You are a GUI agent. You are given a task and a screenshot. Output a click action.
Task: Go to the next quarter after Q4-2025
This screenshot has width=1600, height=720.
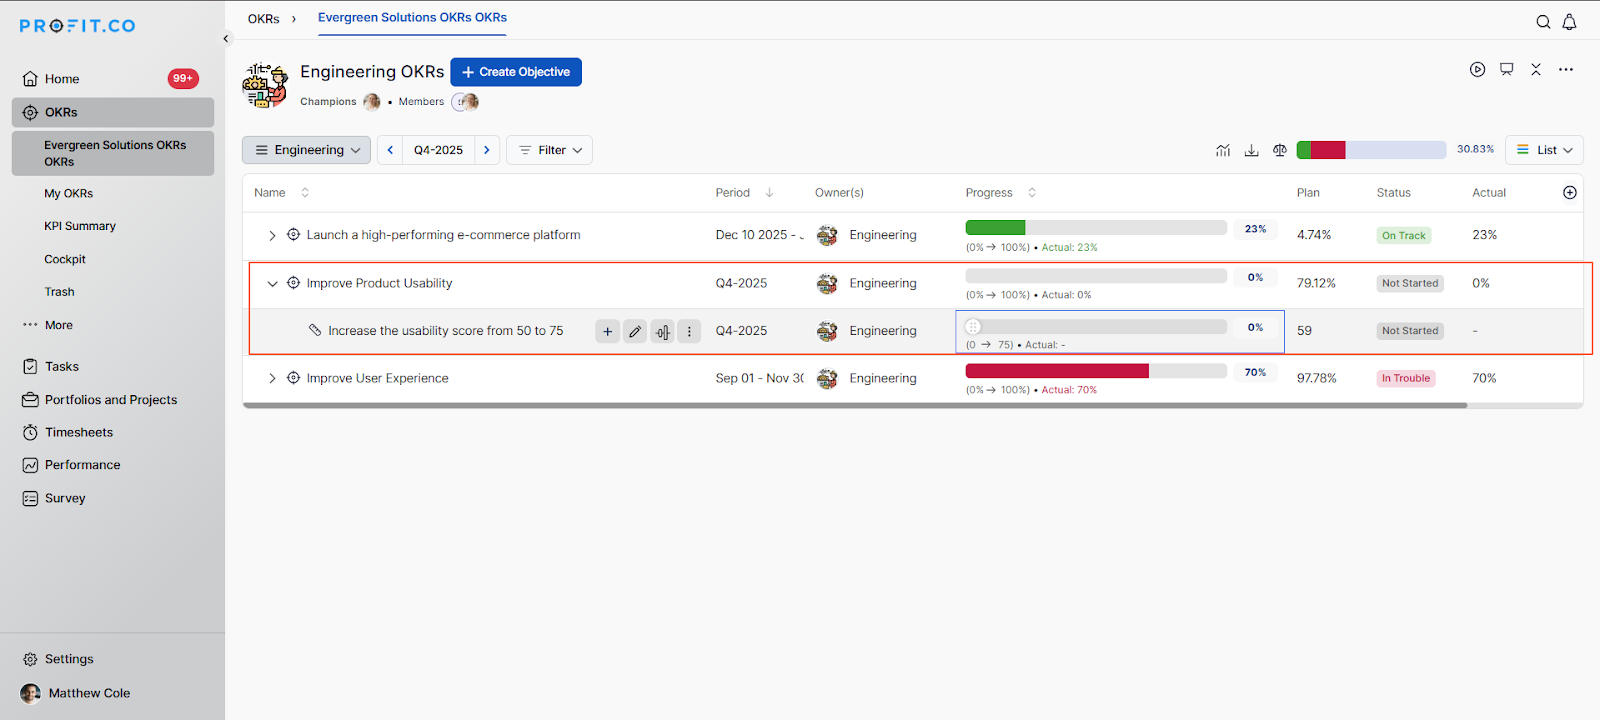[x=487, y=150]
